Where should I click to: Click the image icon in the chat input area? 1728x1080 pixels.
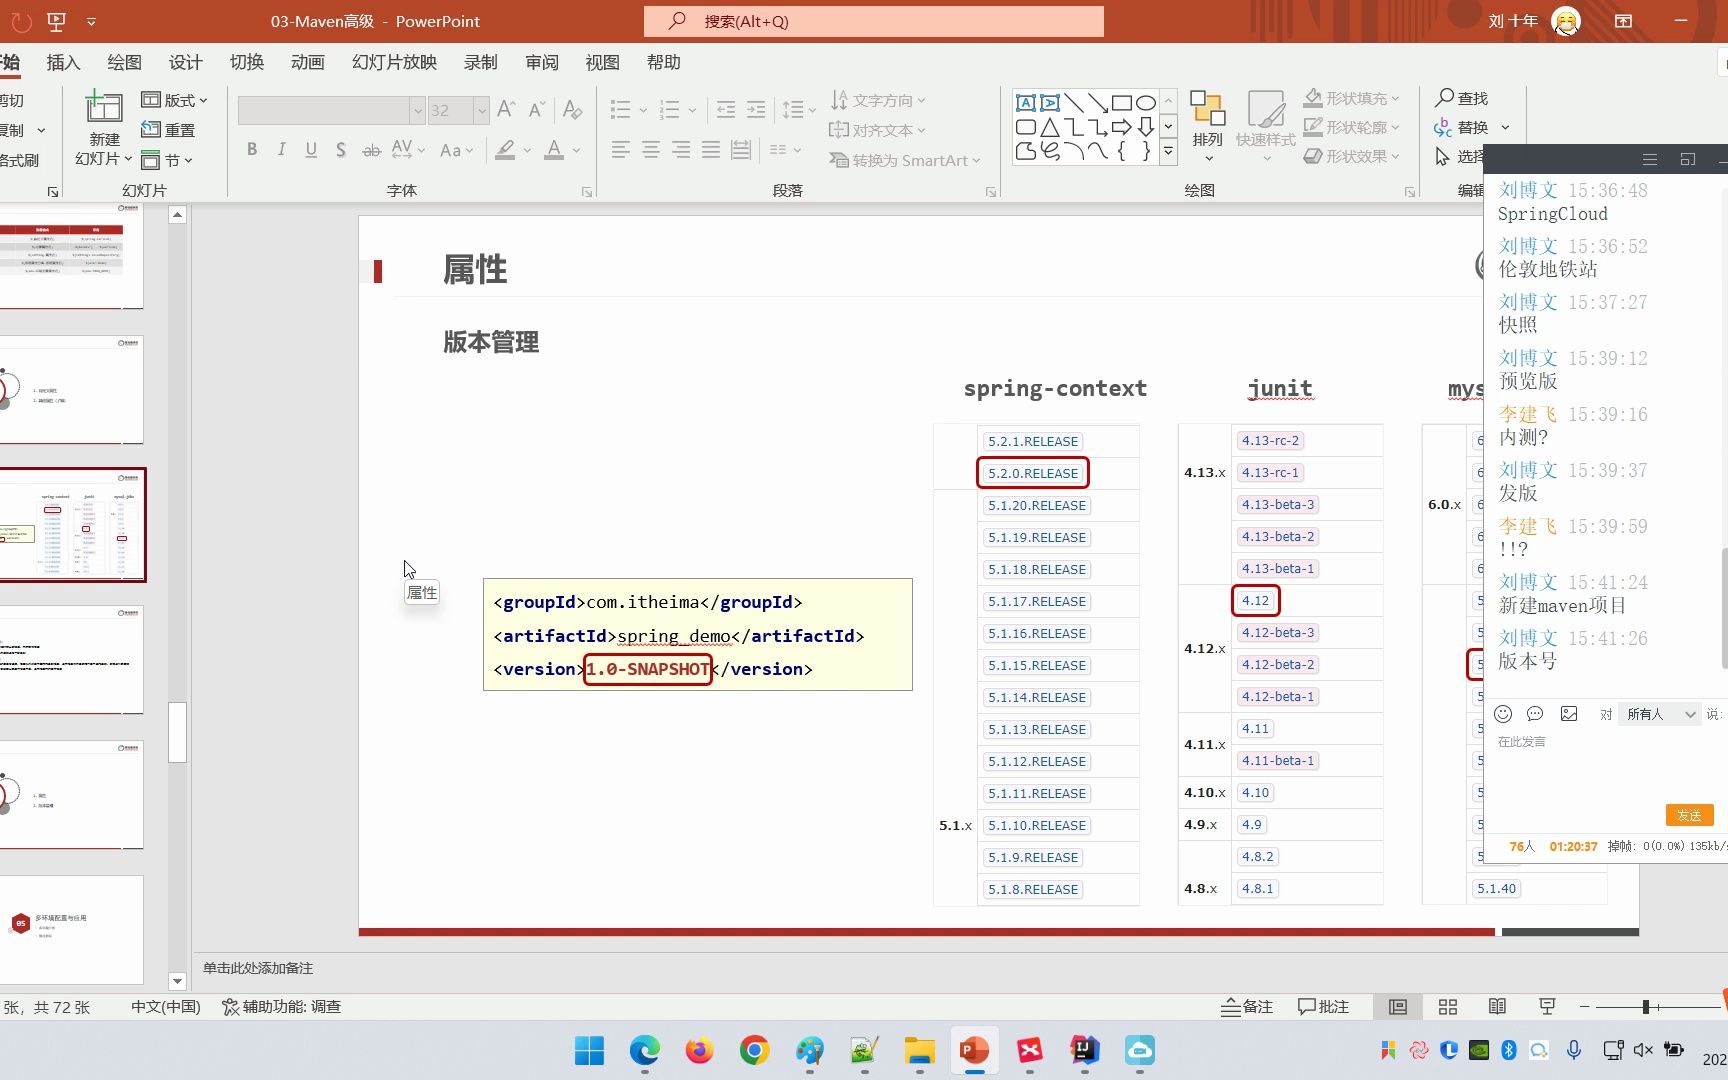[x=1568, y=713]
